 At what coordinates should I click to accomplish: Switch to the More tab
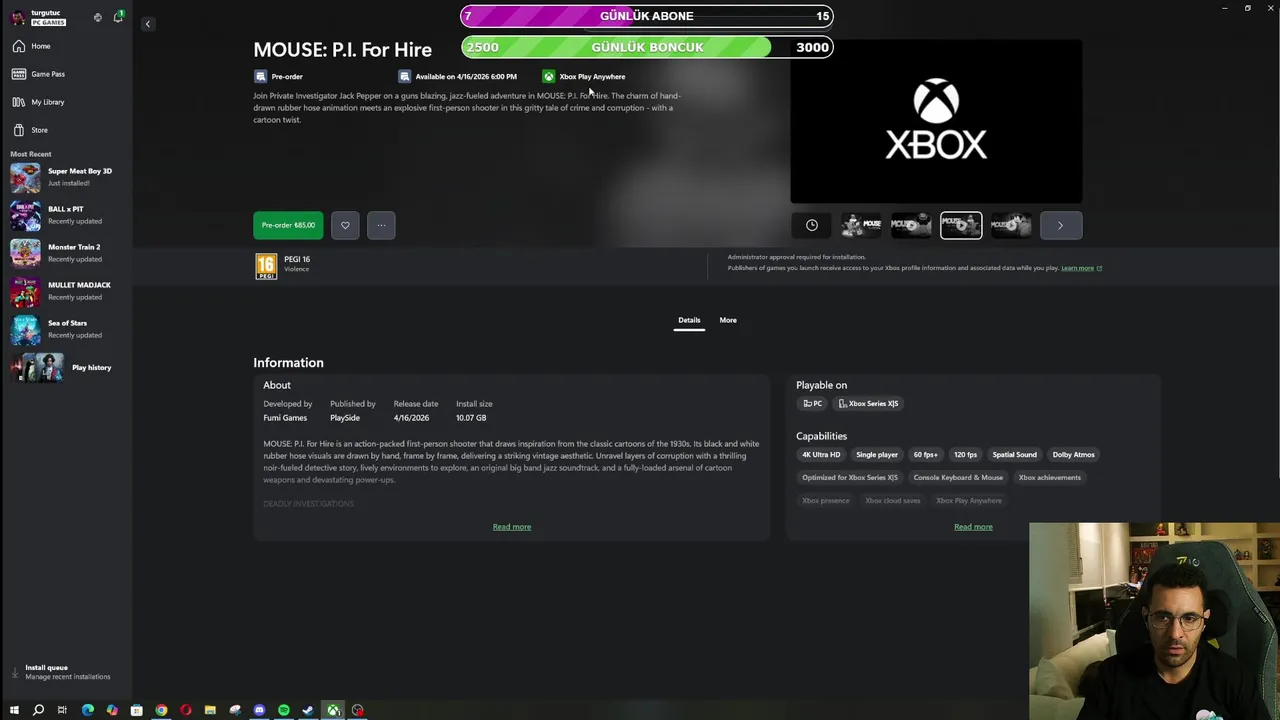pyautogui.click(x=728, y=320)
